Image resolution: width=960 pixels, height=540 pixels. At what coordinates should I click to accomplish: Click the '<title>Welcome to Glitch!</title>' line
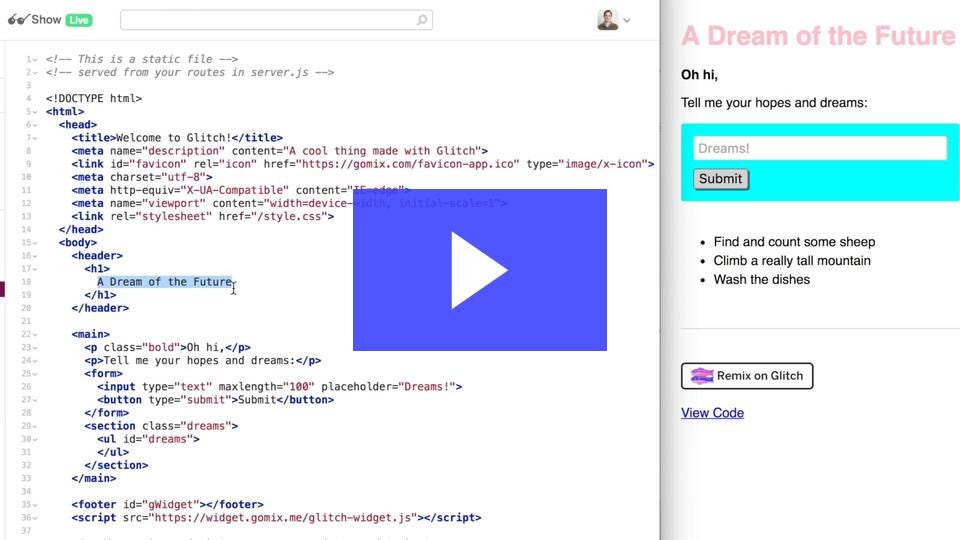(x=177, y=138)
